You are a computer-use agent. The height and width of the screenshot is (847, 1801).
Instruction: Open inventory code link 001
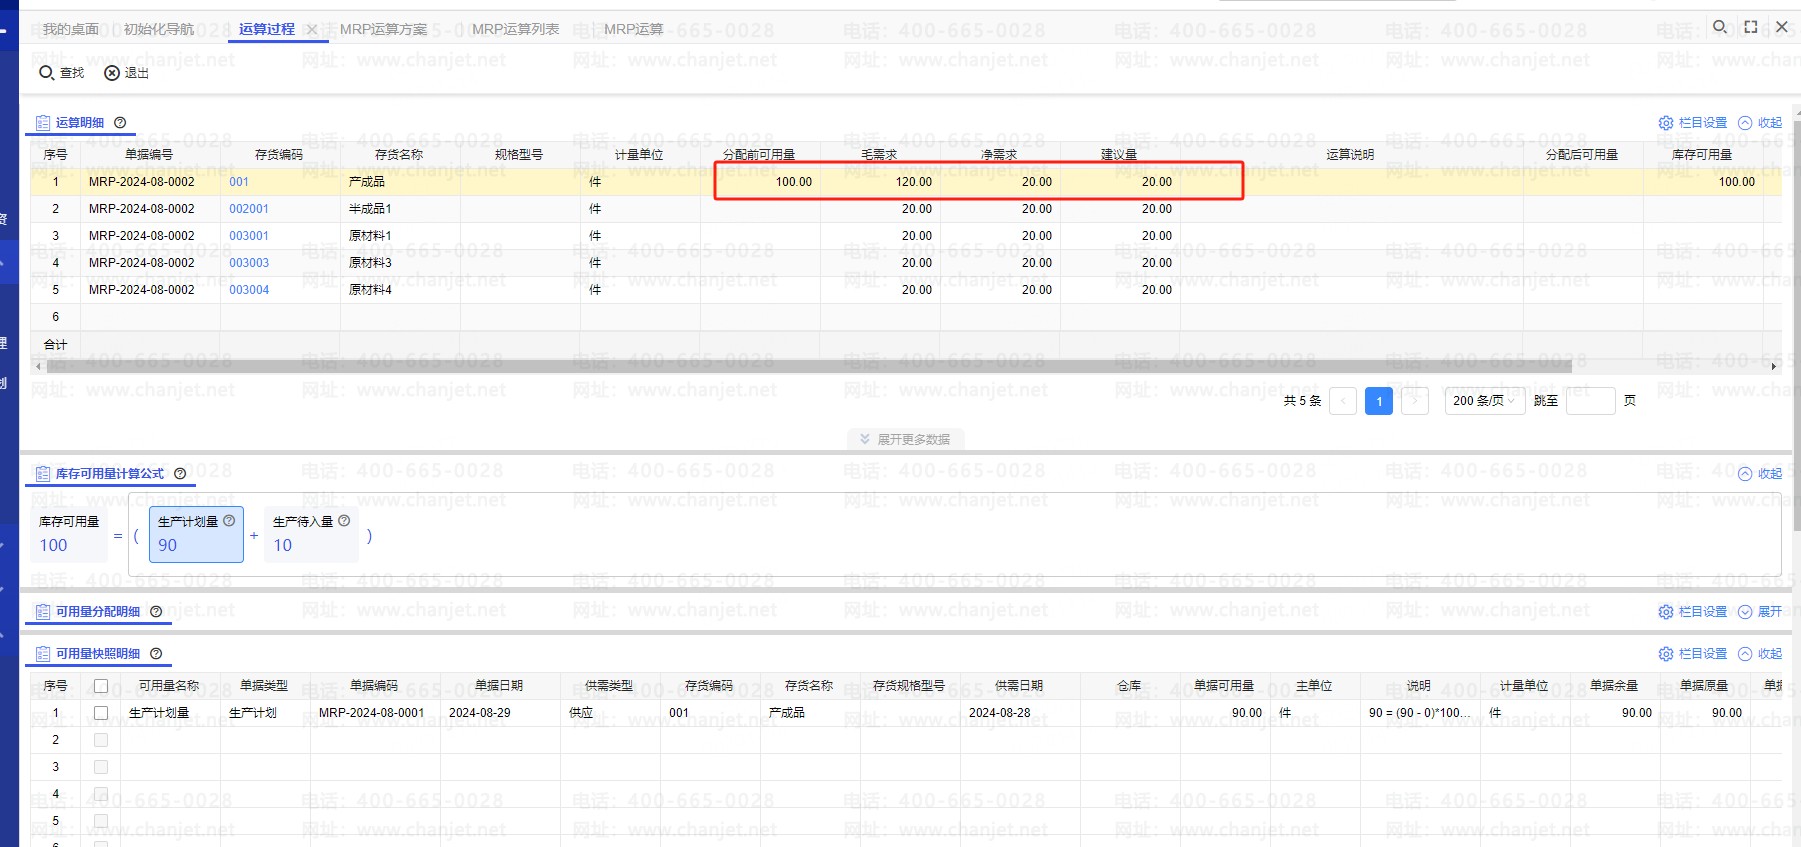coord(239,182)
